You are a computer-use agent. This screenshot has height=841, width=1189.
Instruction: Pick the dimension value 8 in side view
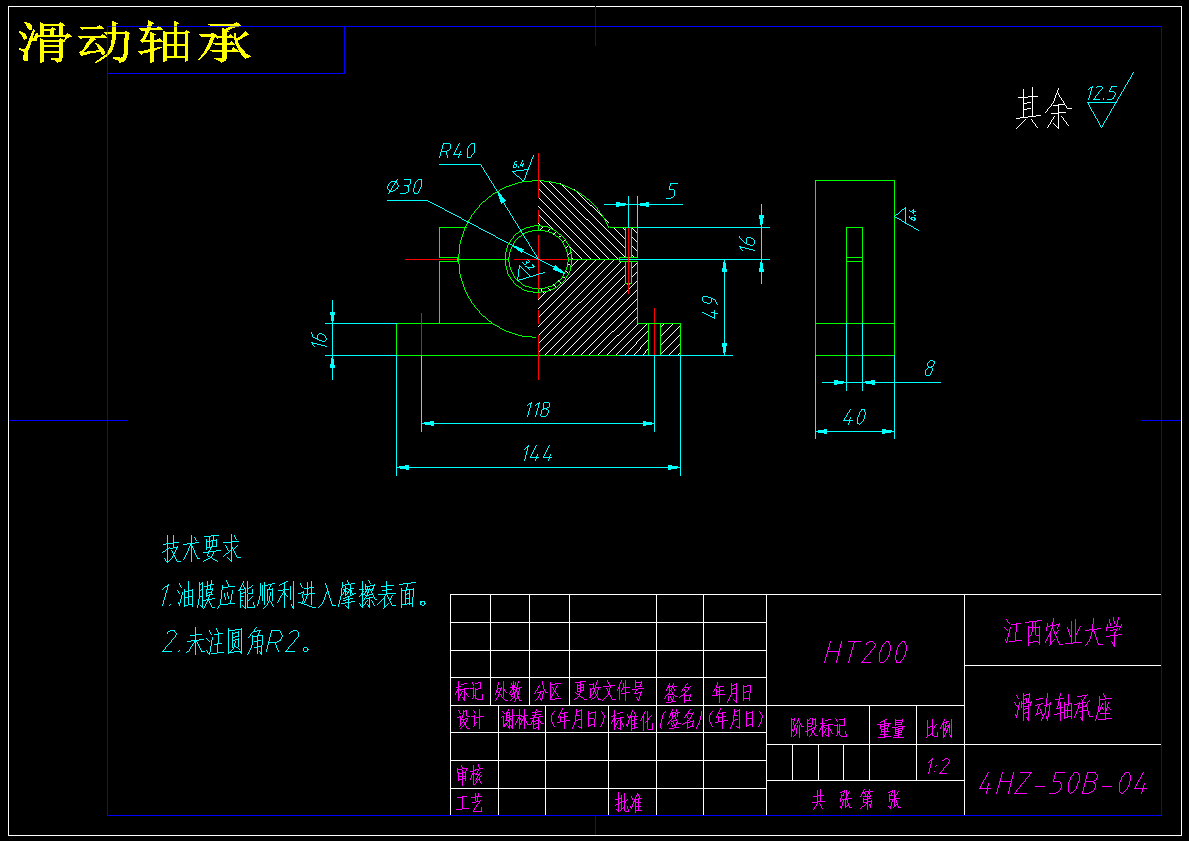click(929, 369)
